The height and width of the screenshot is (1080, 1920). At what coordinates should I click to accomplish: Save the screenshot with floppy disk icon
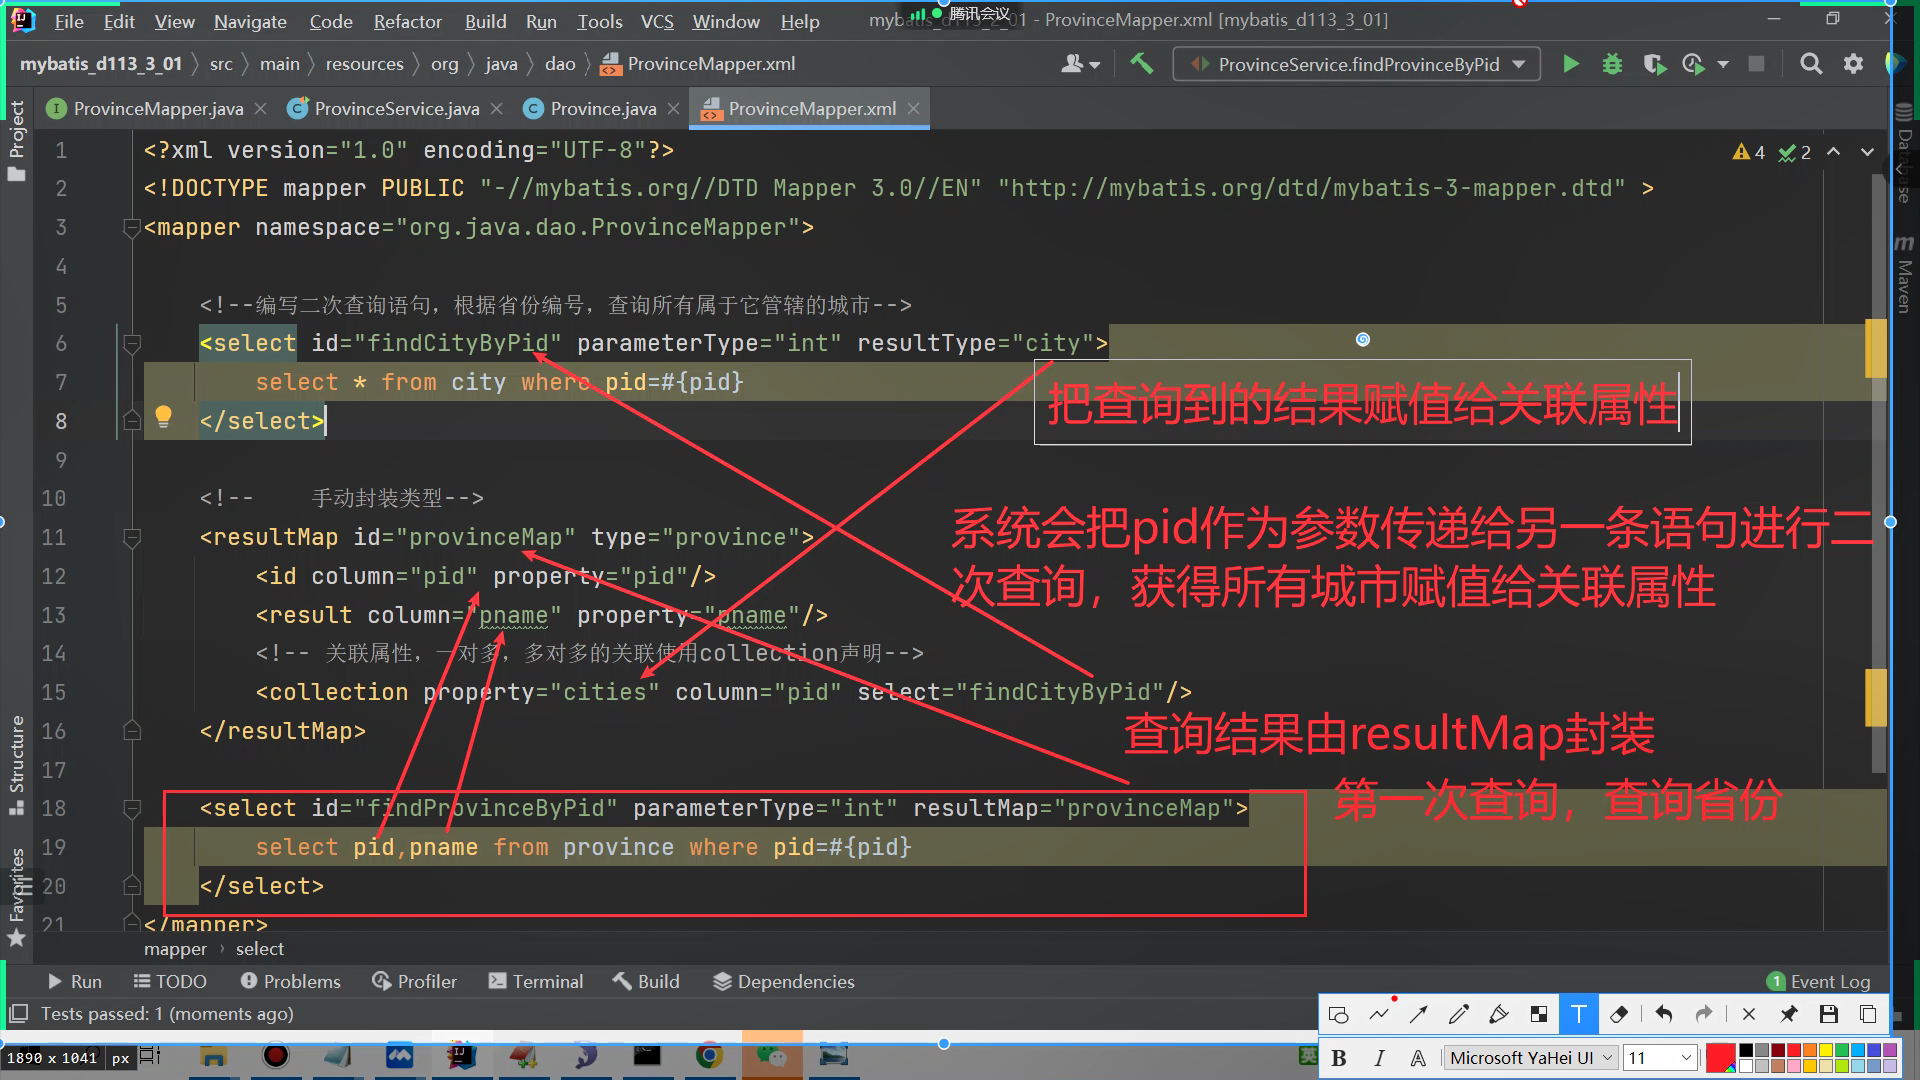click(x=1828, y=1014)
